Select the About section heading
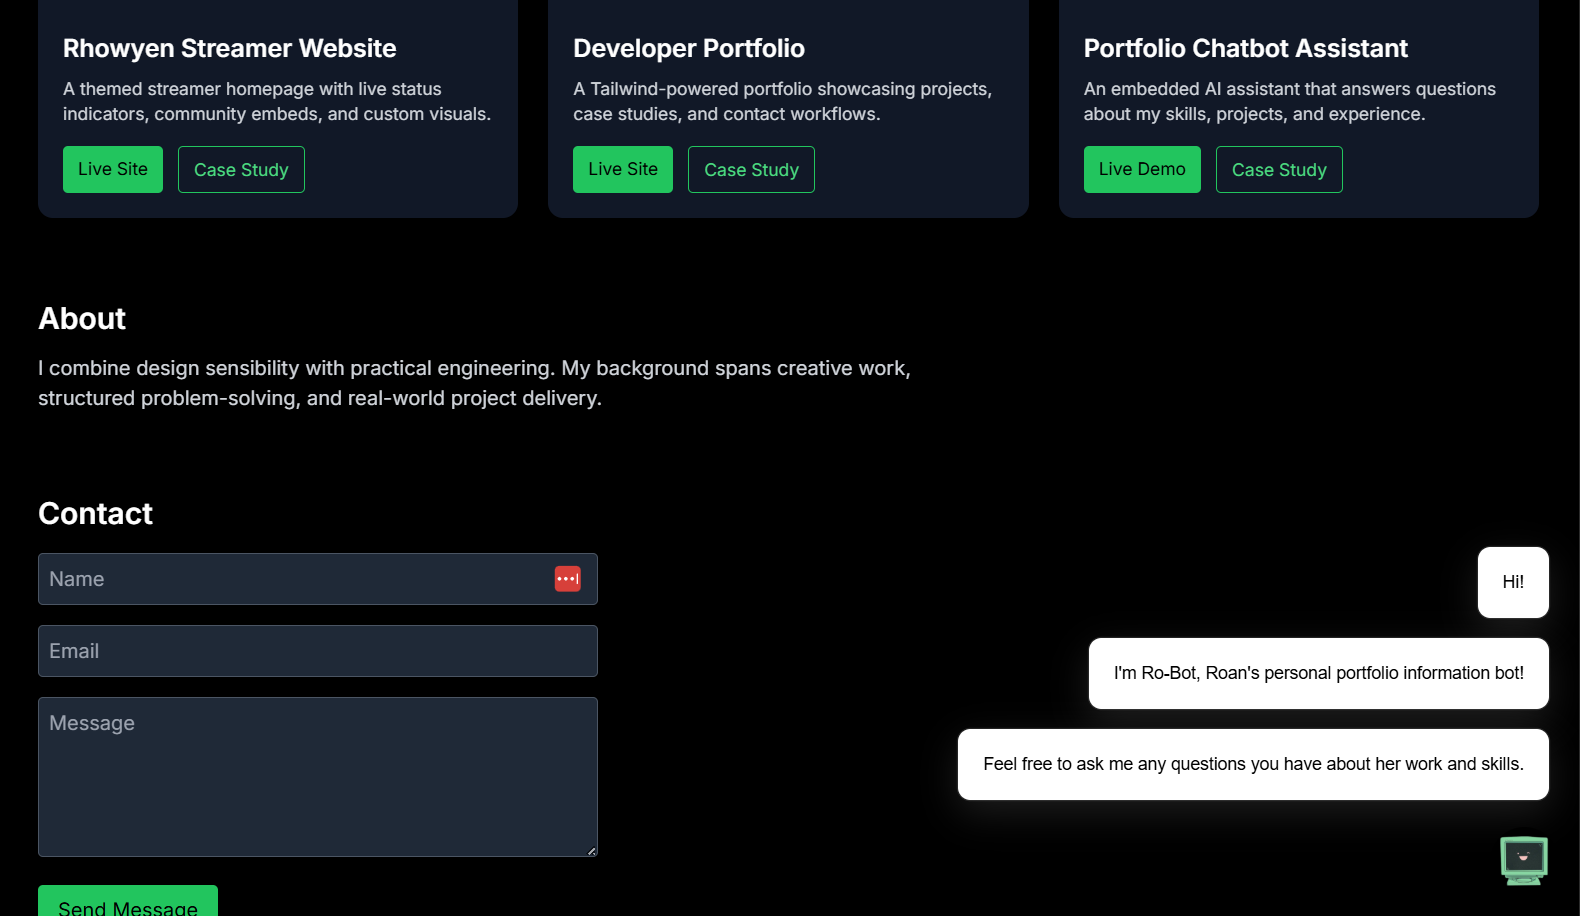The height and width of the screenshot is (916, 1580). pos(81,318)
